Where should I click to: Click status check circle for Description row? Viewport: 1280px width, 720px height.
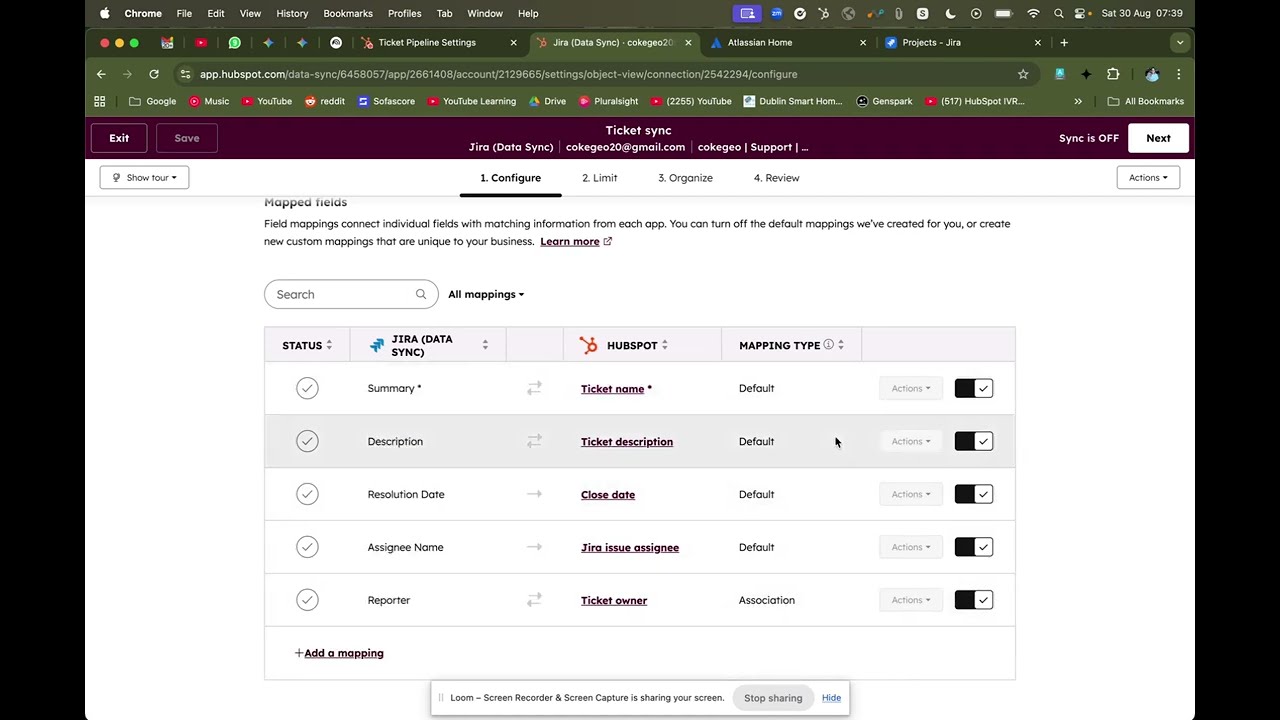click(307, 441)
